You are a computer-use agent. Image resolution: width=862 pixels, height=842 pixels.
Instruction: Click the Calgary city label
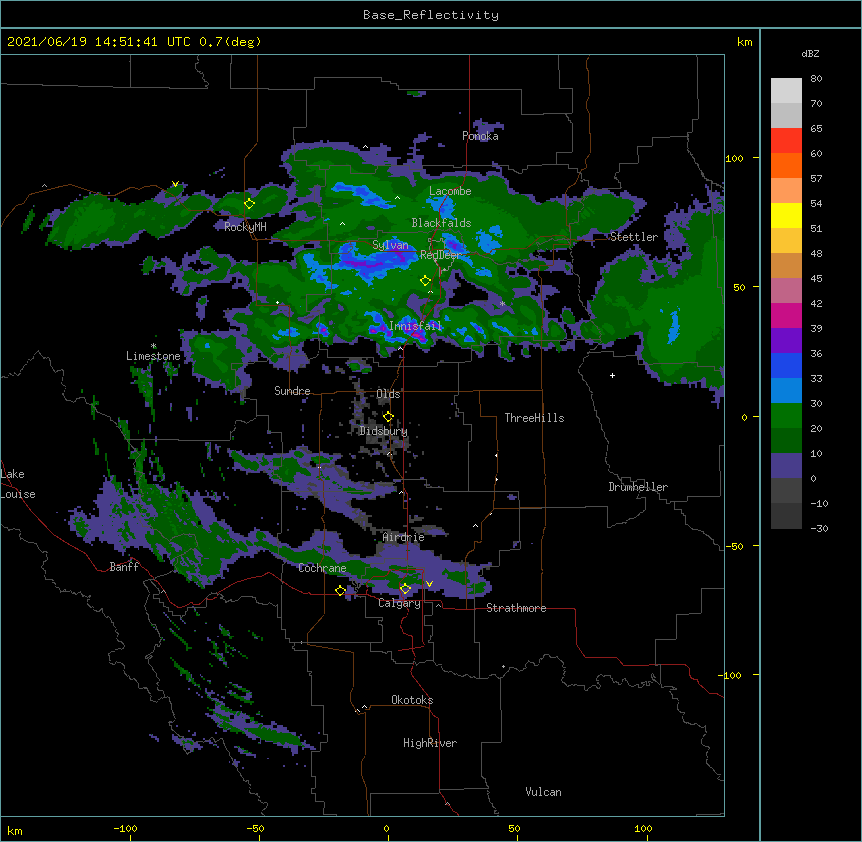pos(399,603)
